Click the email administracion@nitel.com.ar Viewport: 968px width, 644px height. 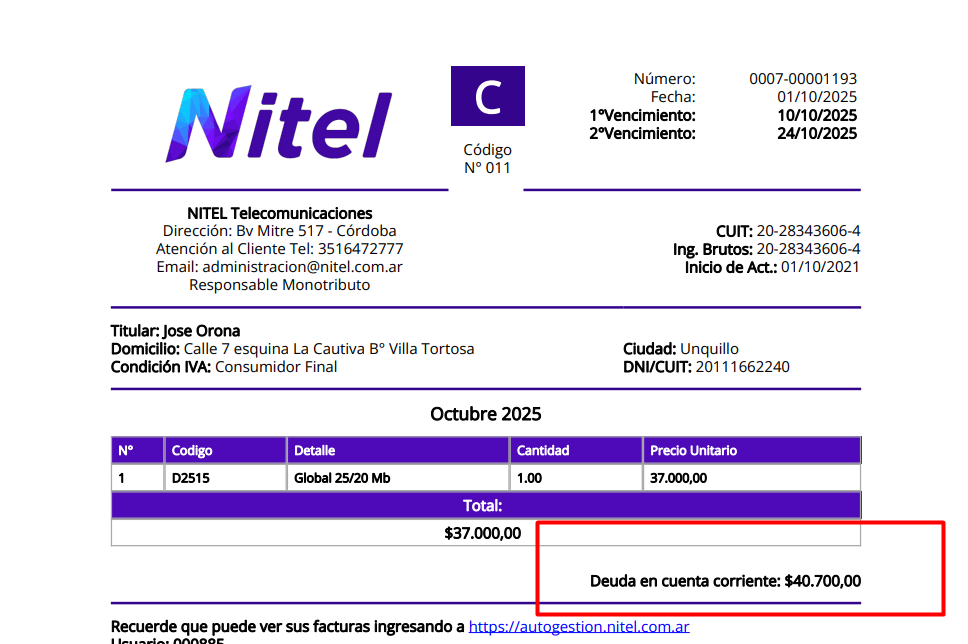pyautogui.click(x=303, y=267)
